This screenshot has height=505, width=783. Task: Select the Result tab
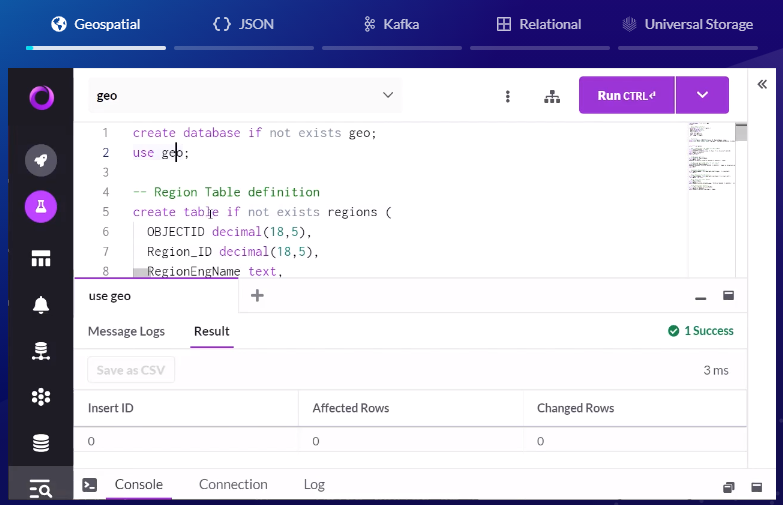212,331
